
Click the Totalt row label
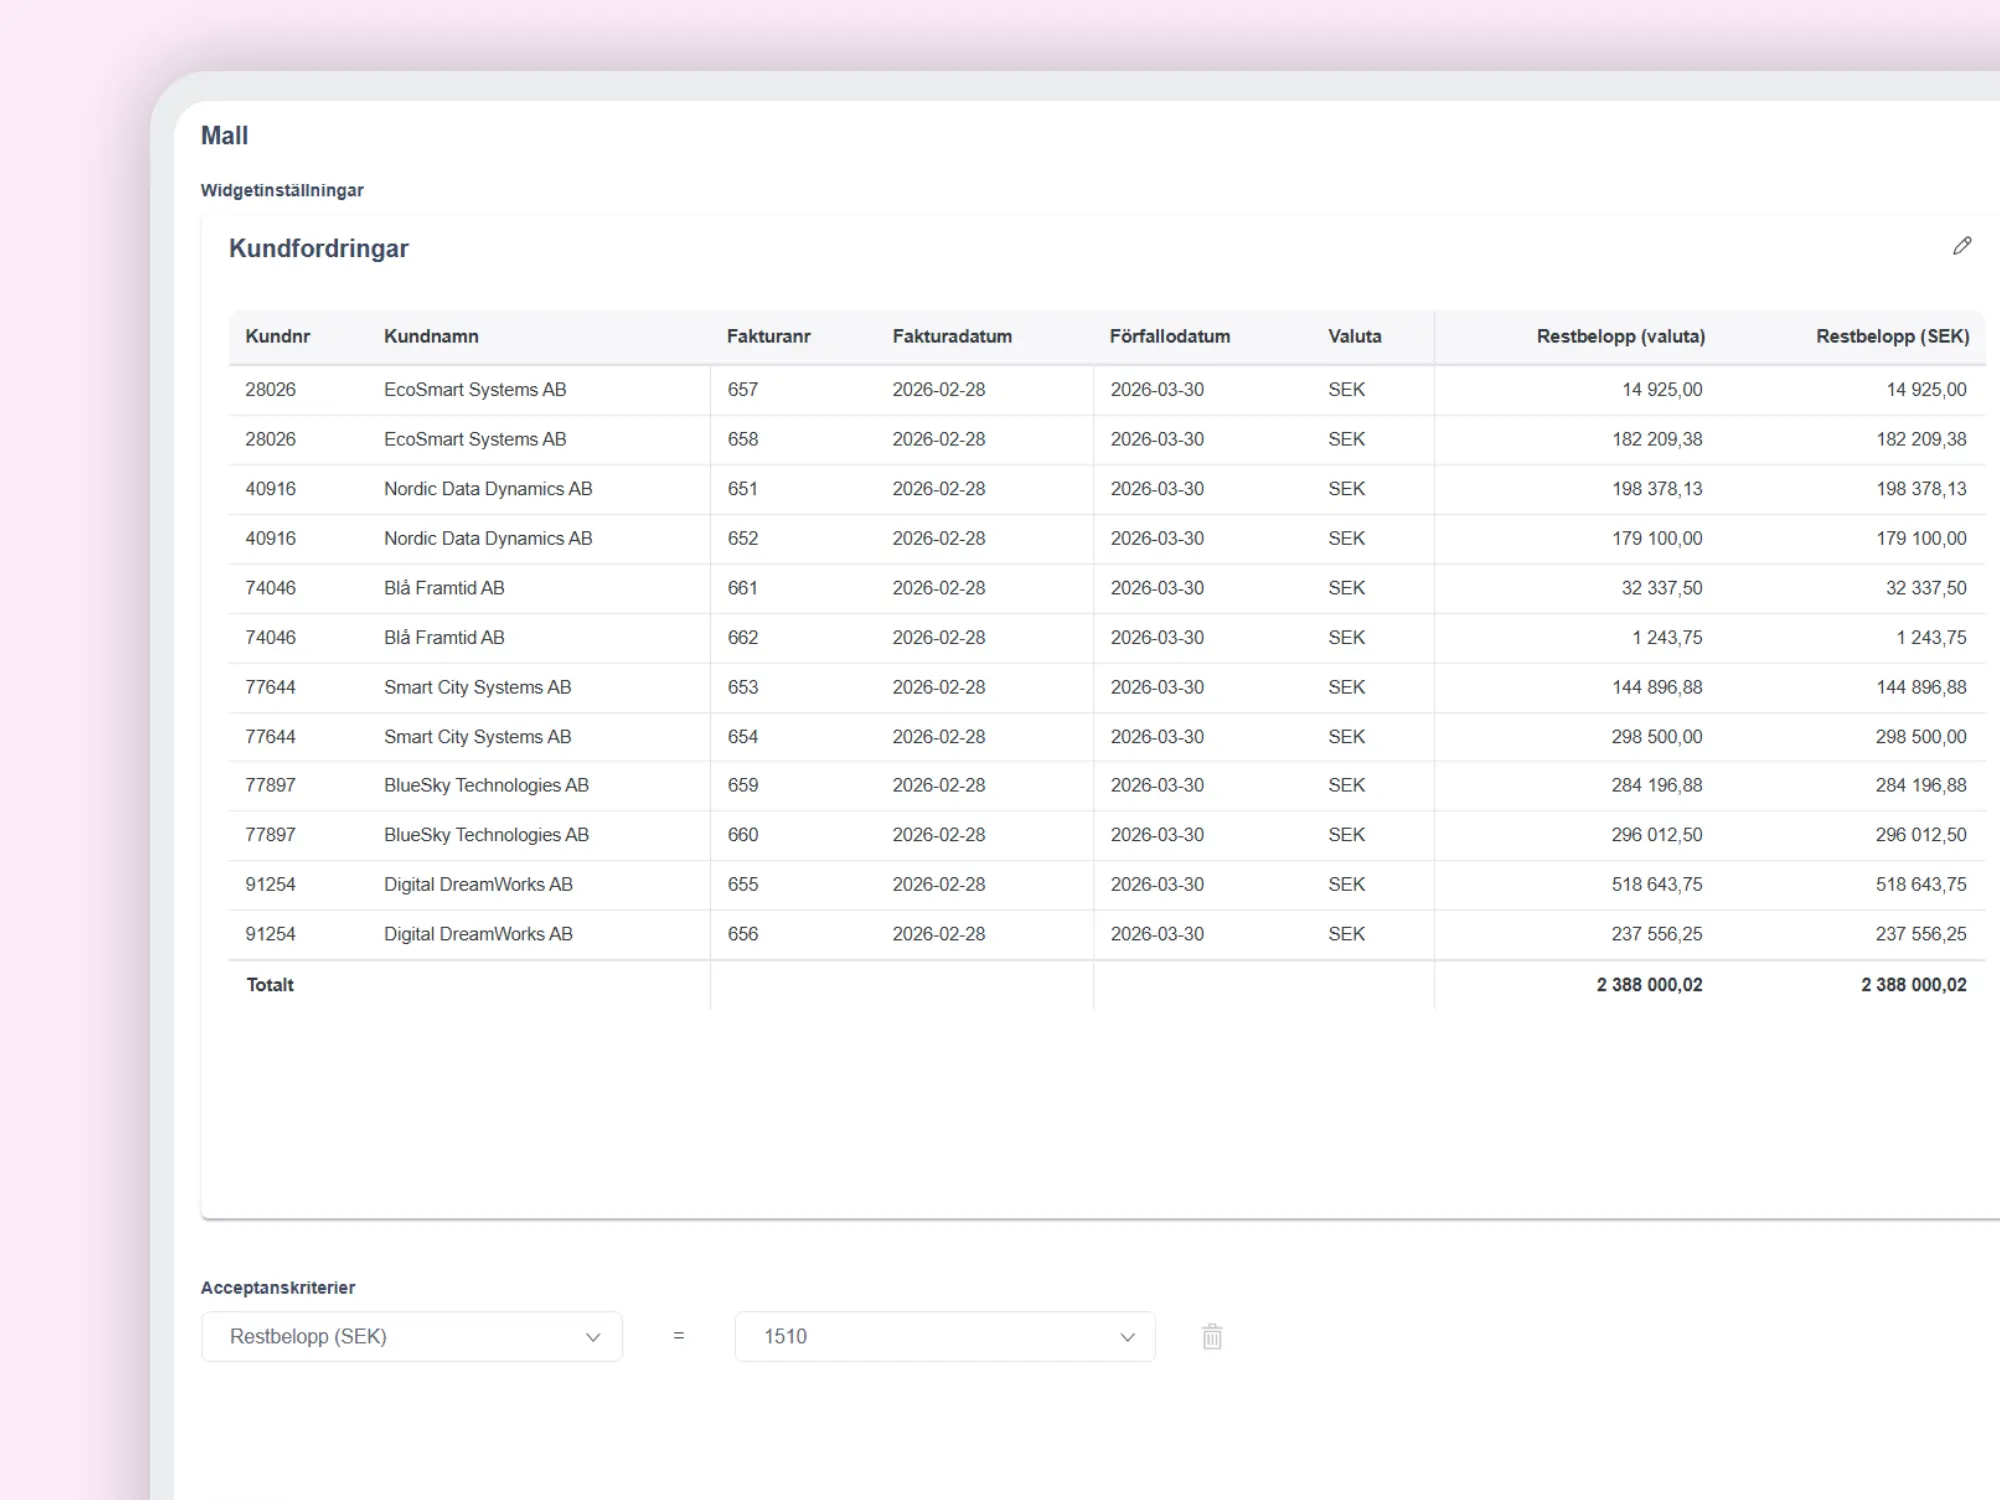coord(270,984)
